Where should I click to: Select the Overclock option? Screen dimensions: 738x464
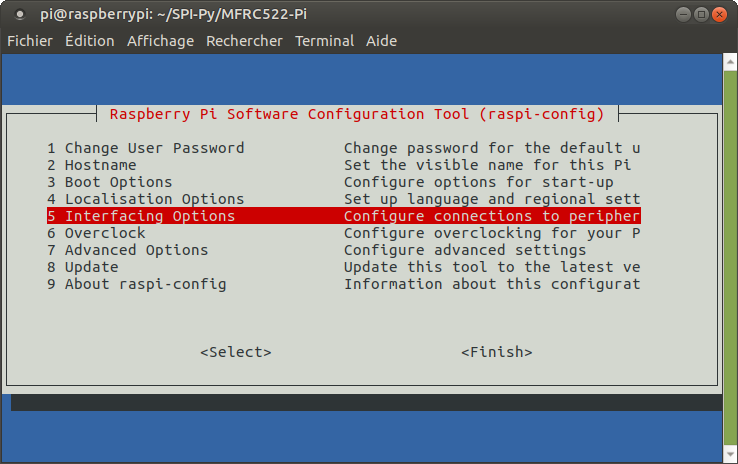pyautogui.click(x=105, y=233)
